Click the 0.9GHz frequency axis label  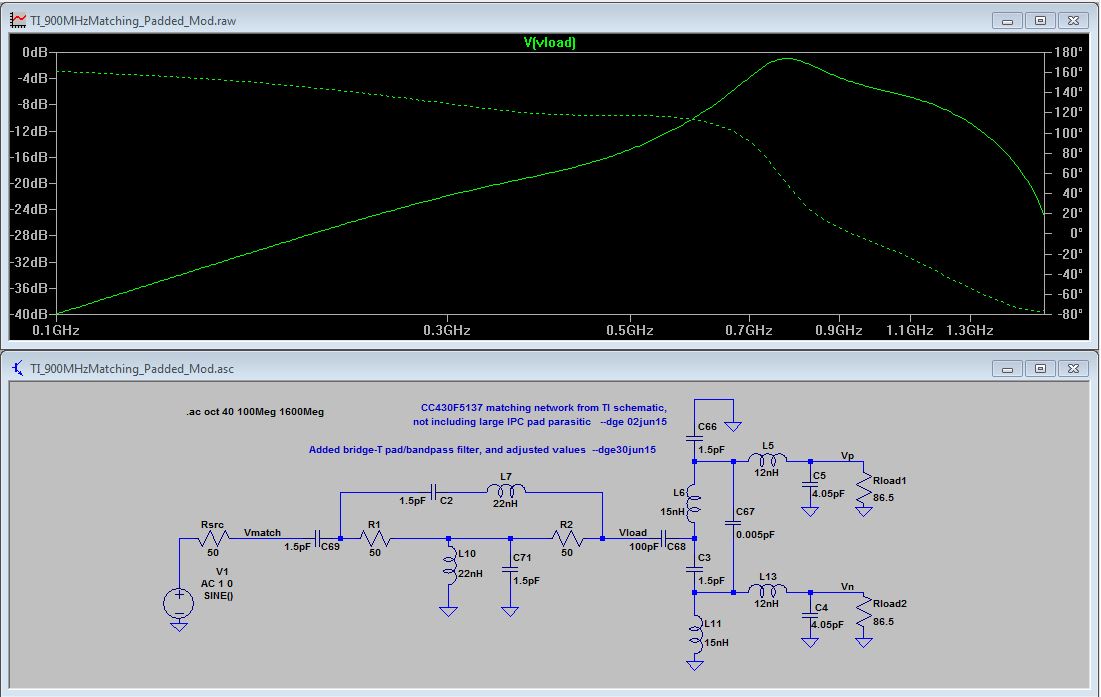pyautogui.click(x=838, y=330)
